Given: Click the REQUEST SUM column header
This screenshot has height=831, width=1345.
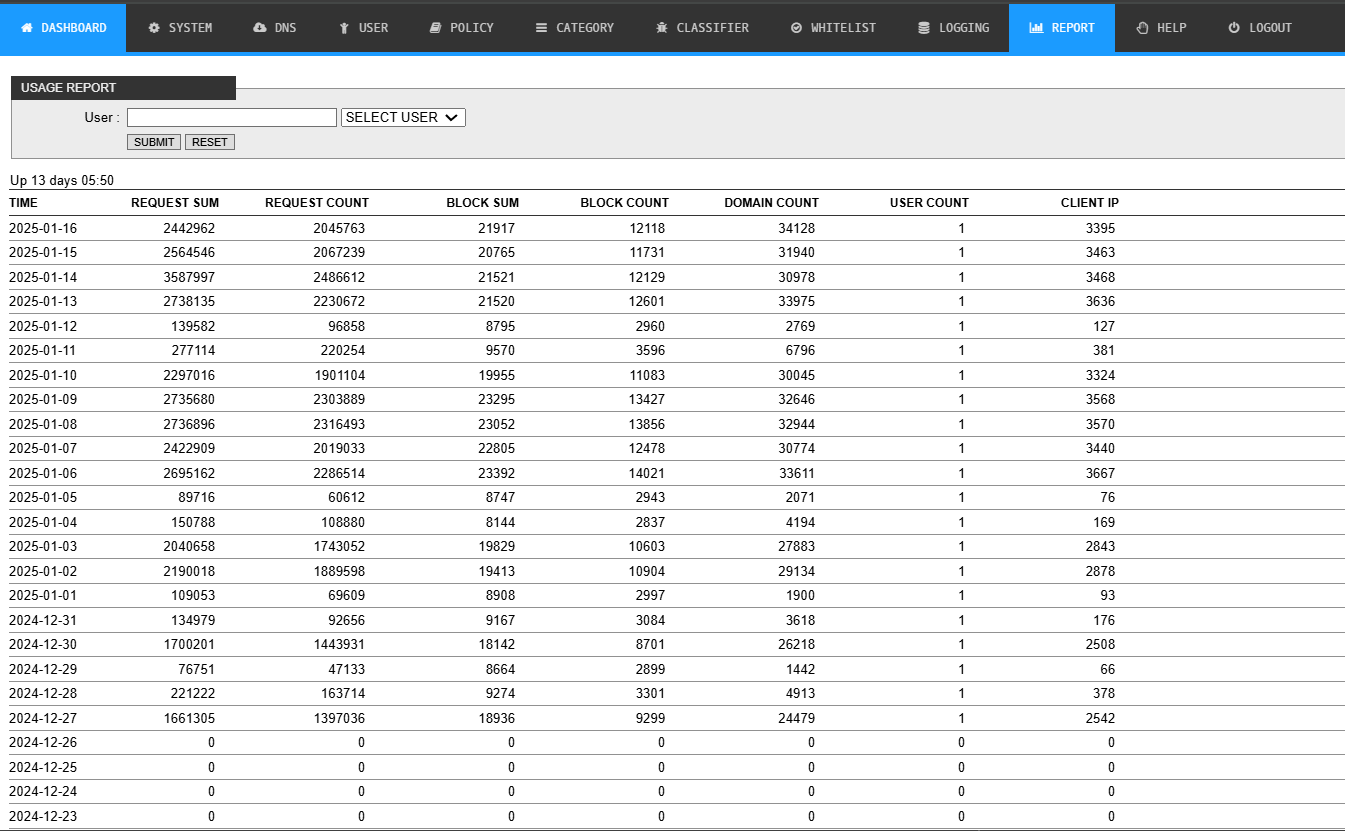Looking at the screenshot, I should (x=175, y=203).
